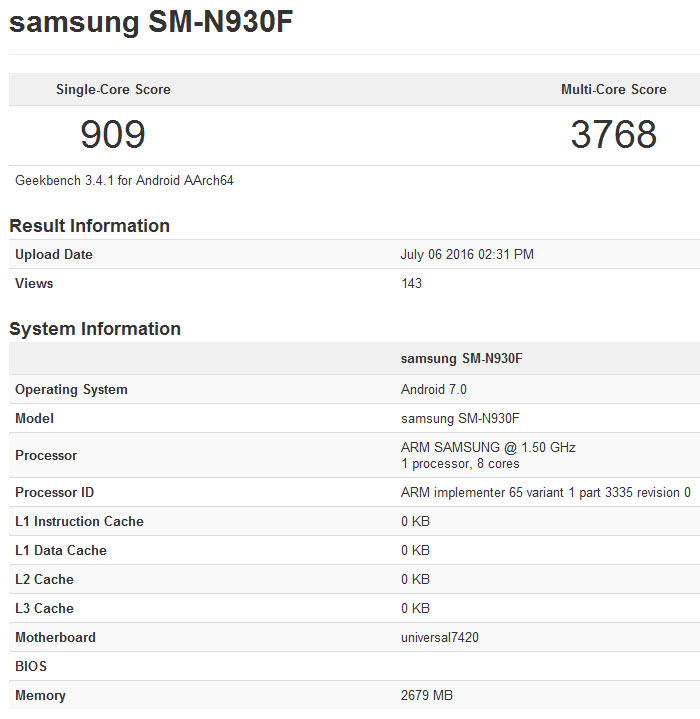Viewport: 700px width, 719px height.
Task: Click the Geekbench 3.4.1 for Android AArch64 text
Action: tap(125, 181)
